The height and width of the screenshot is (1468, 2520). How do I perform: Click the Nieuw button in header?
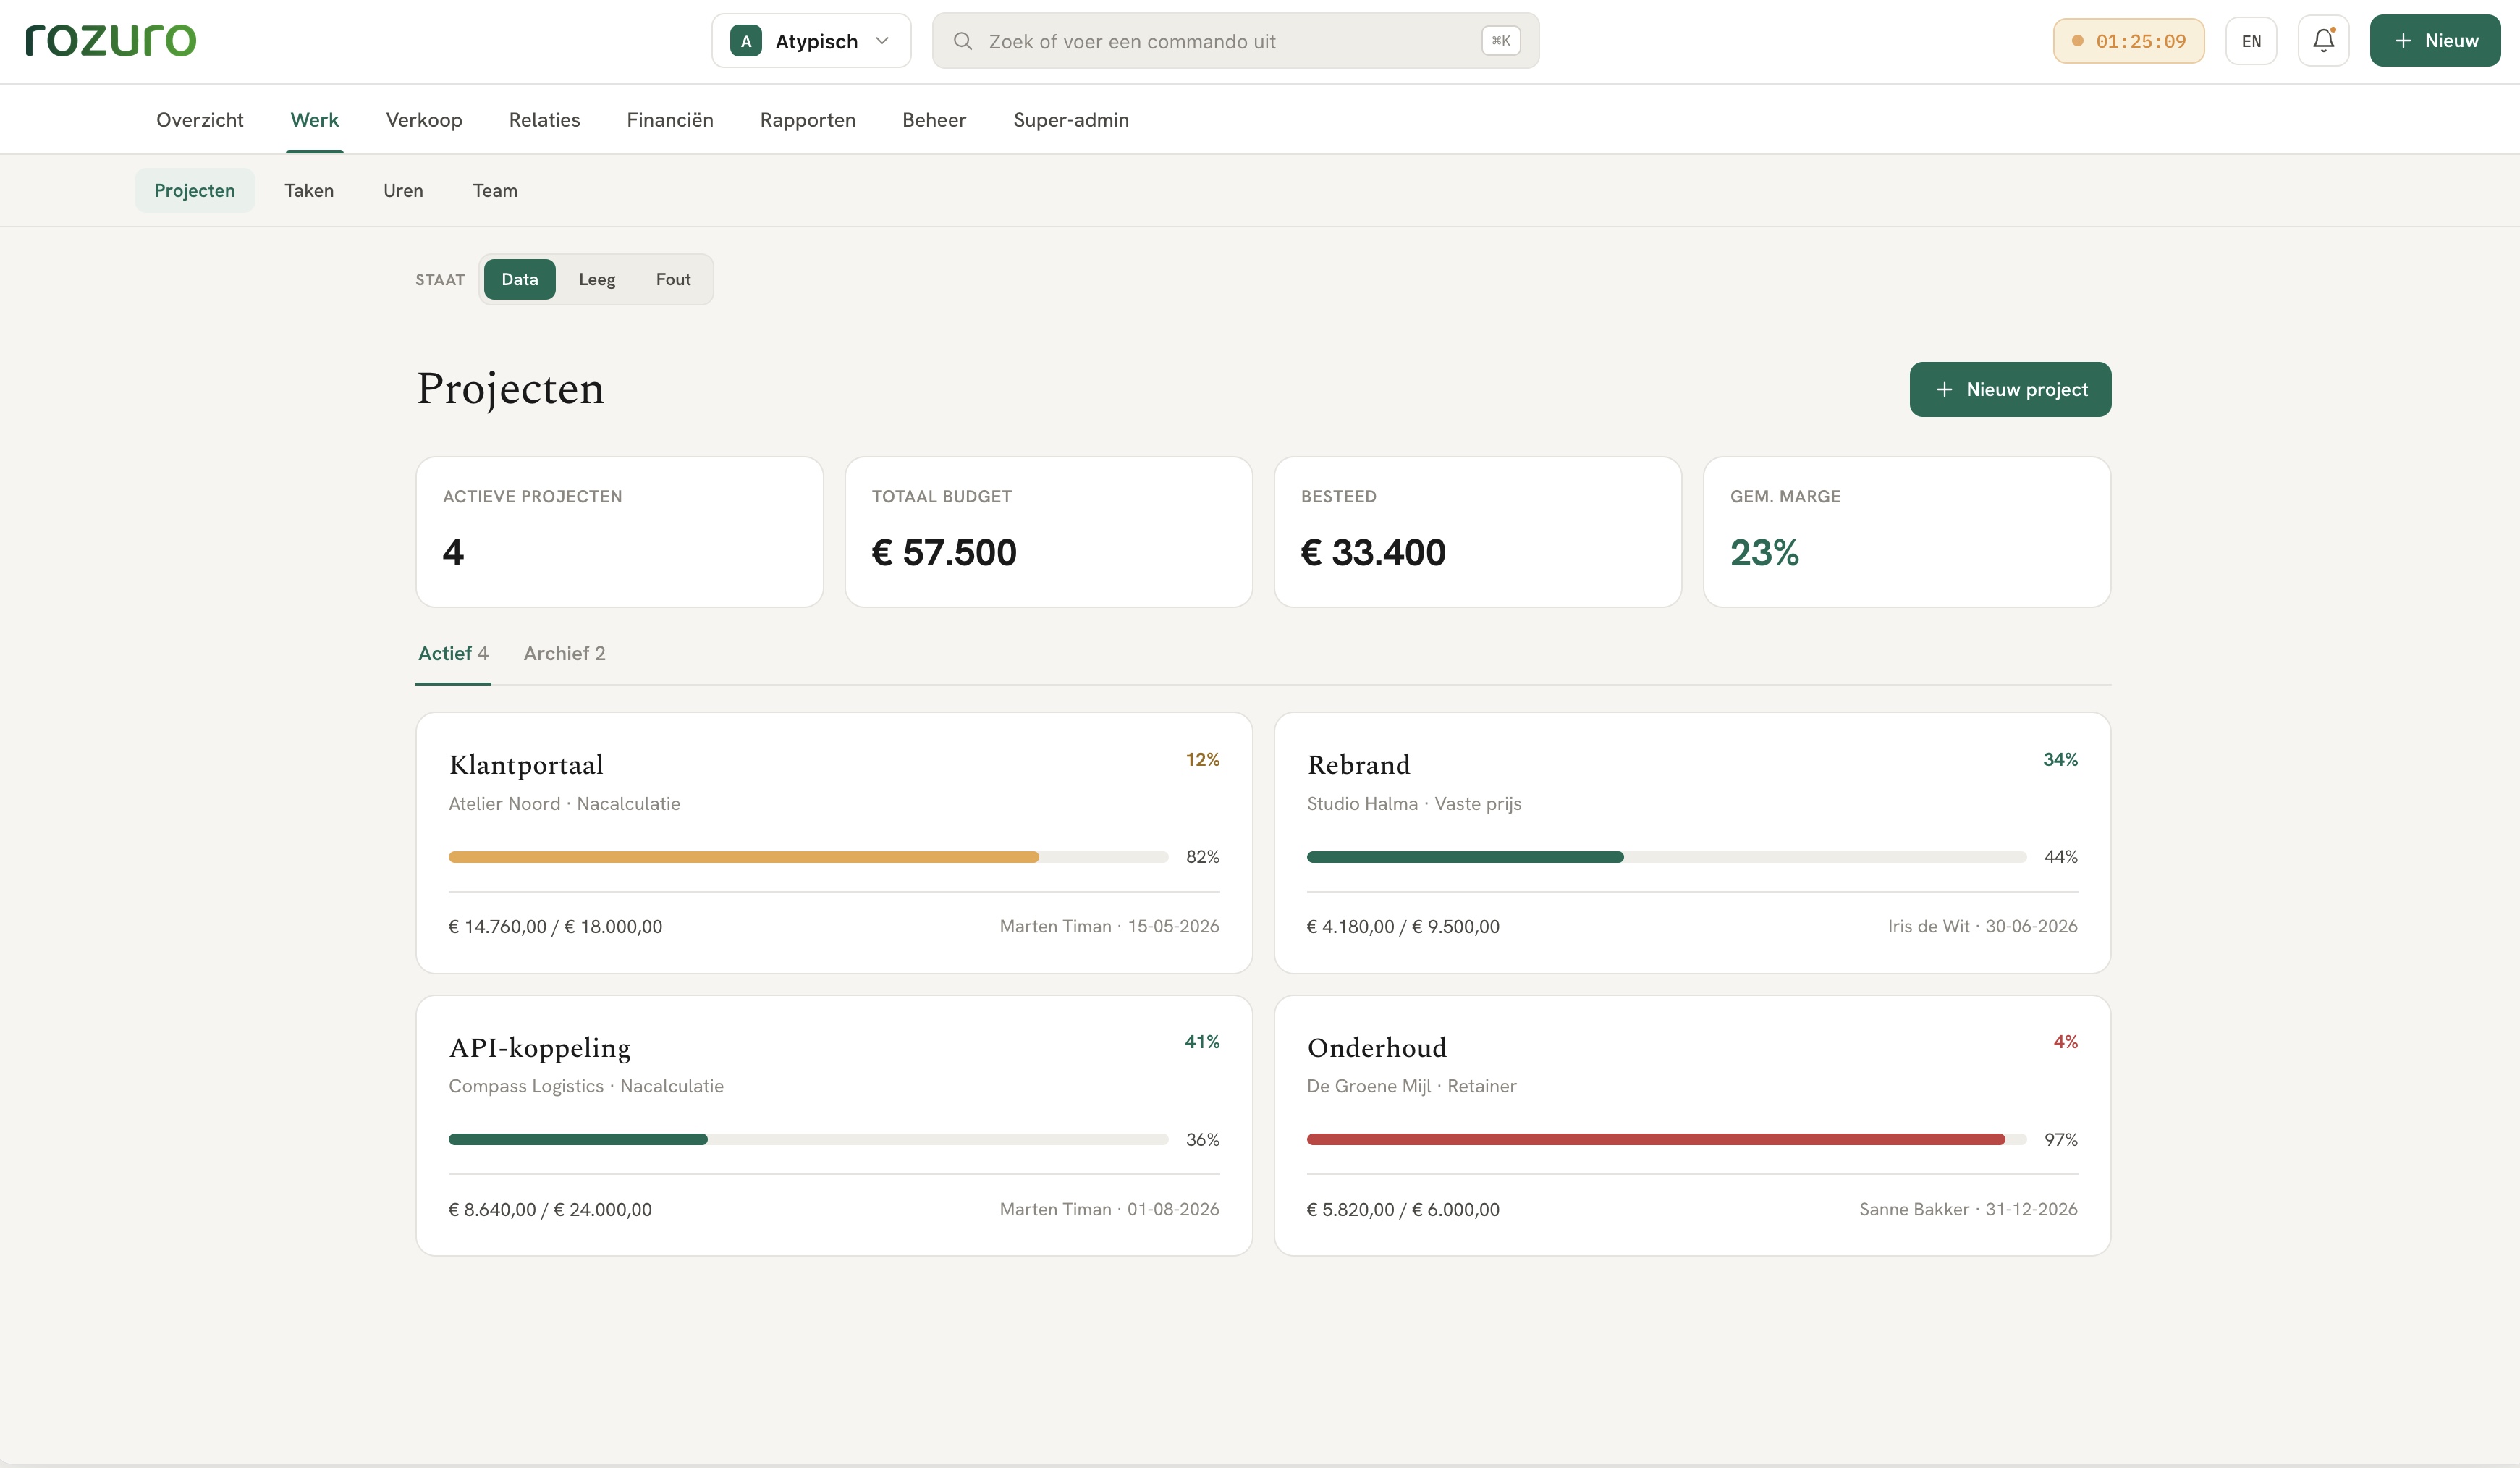[x=2435, y=41]
